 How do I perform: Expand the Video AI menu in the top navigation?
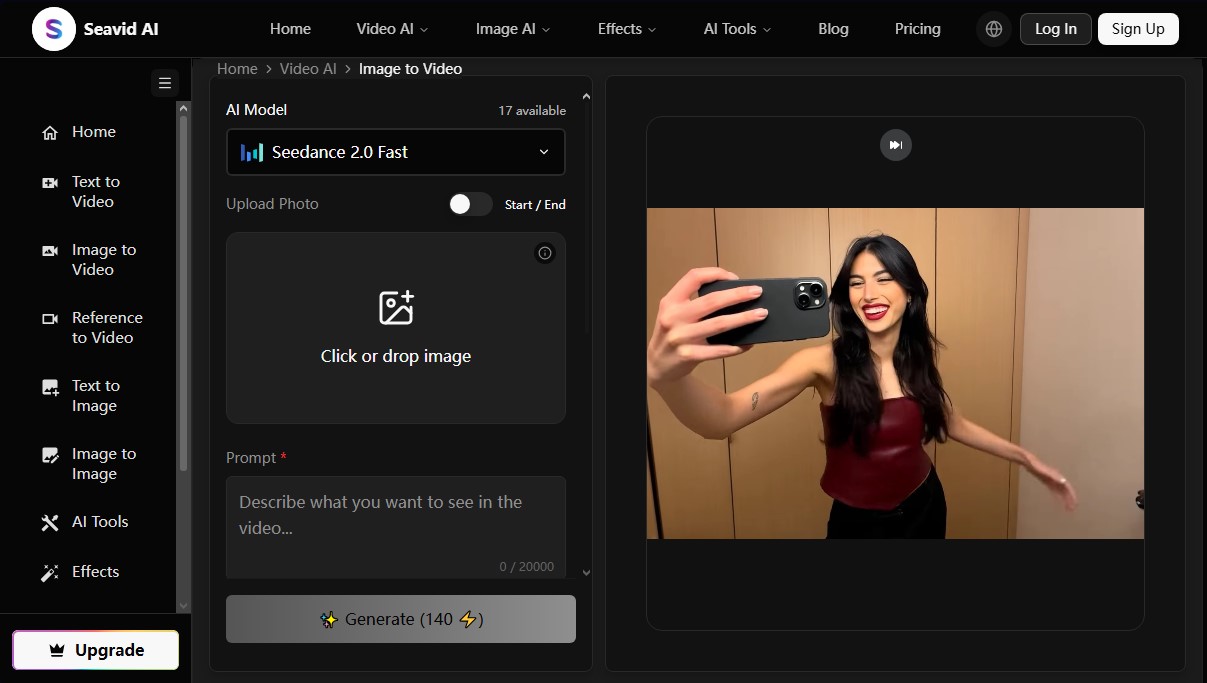tap(392, 29)
